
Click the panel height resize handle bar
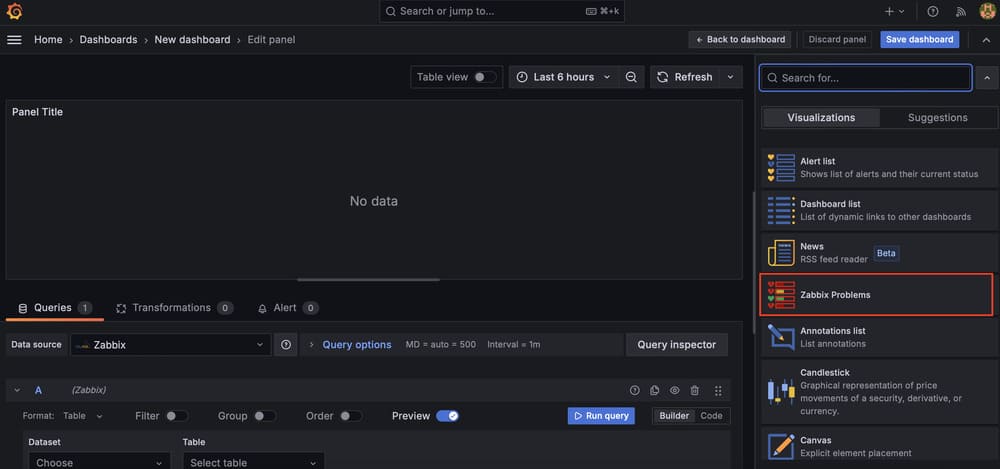coord(369,279)
